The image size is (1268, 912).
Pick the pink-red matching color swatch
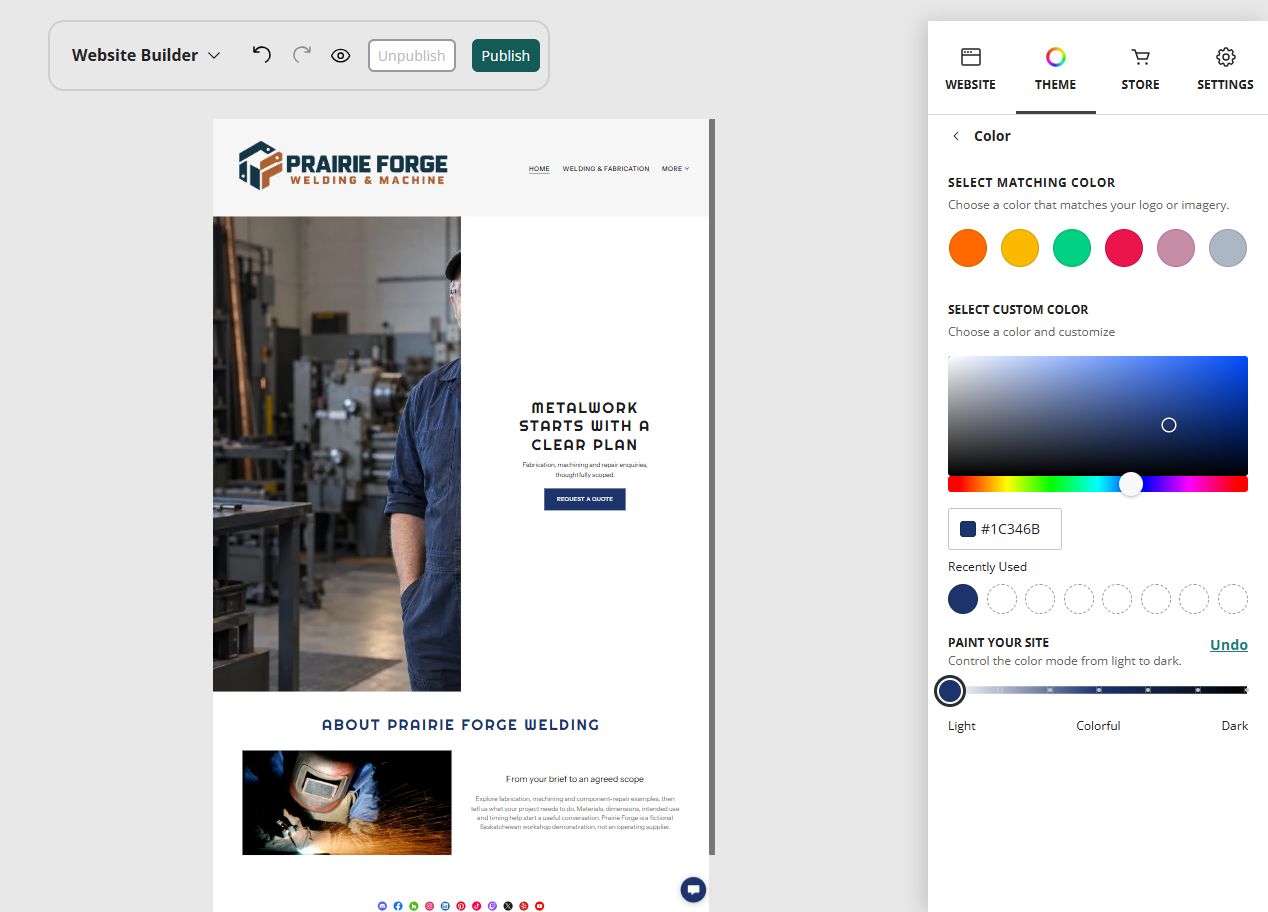tap(1124, 248)
